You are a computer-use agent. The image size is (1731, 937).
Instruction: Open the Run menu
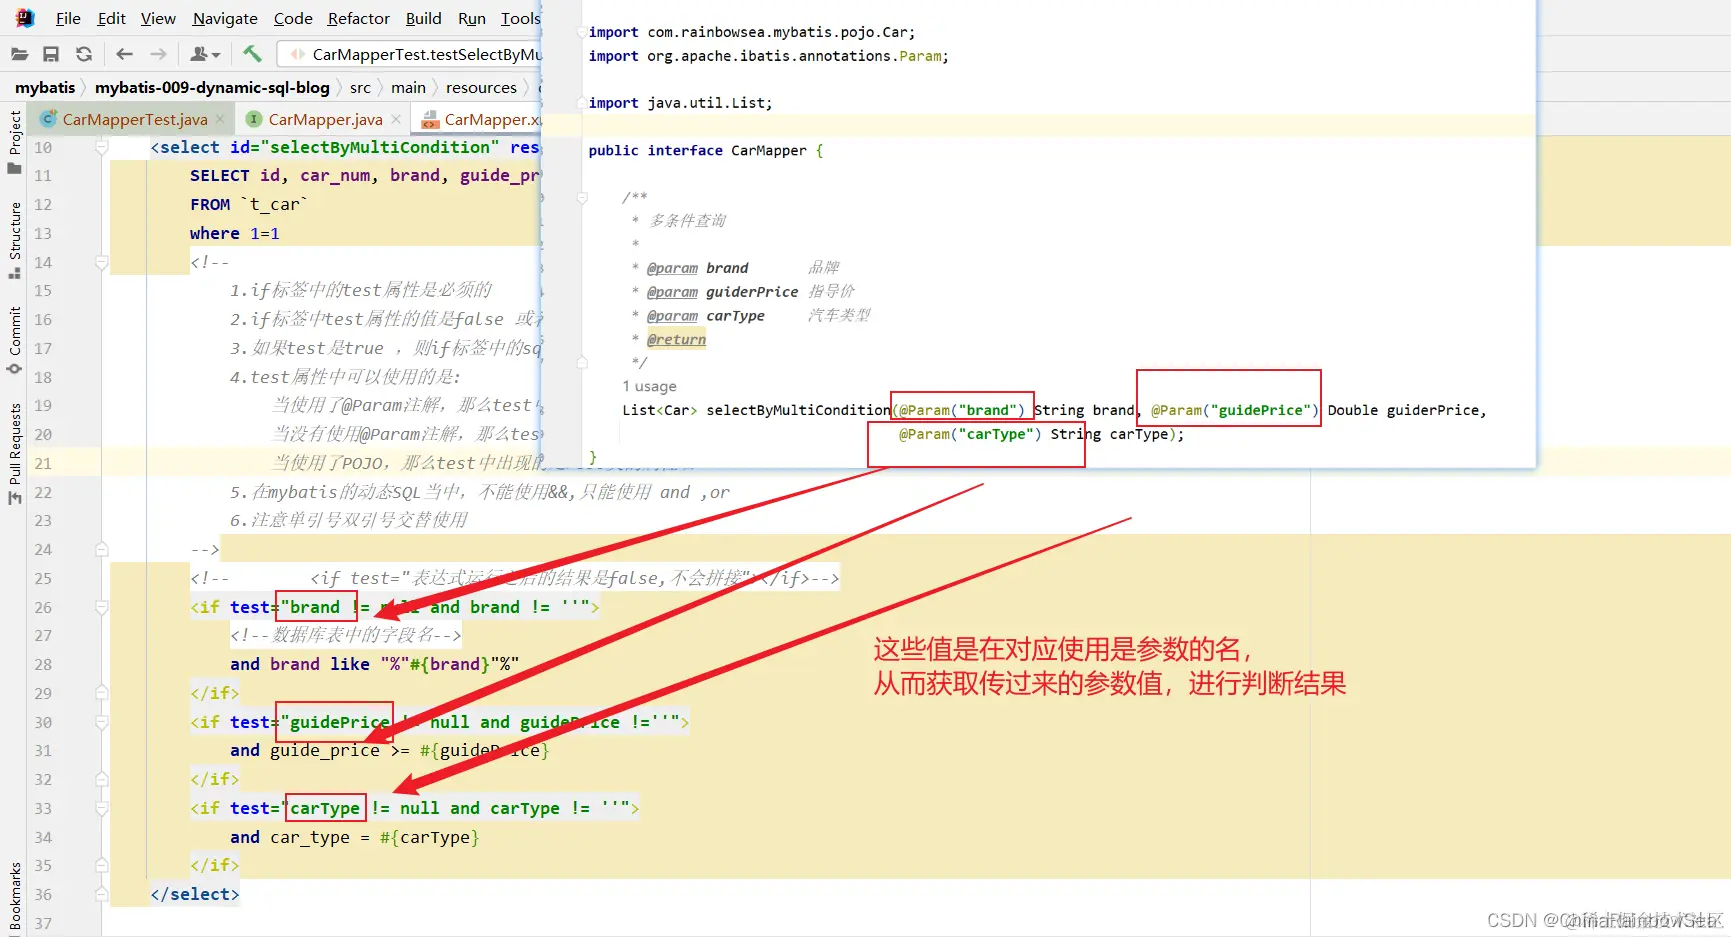click(472, 18)
